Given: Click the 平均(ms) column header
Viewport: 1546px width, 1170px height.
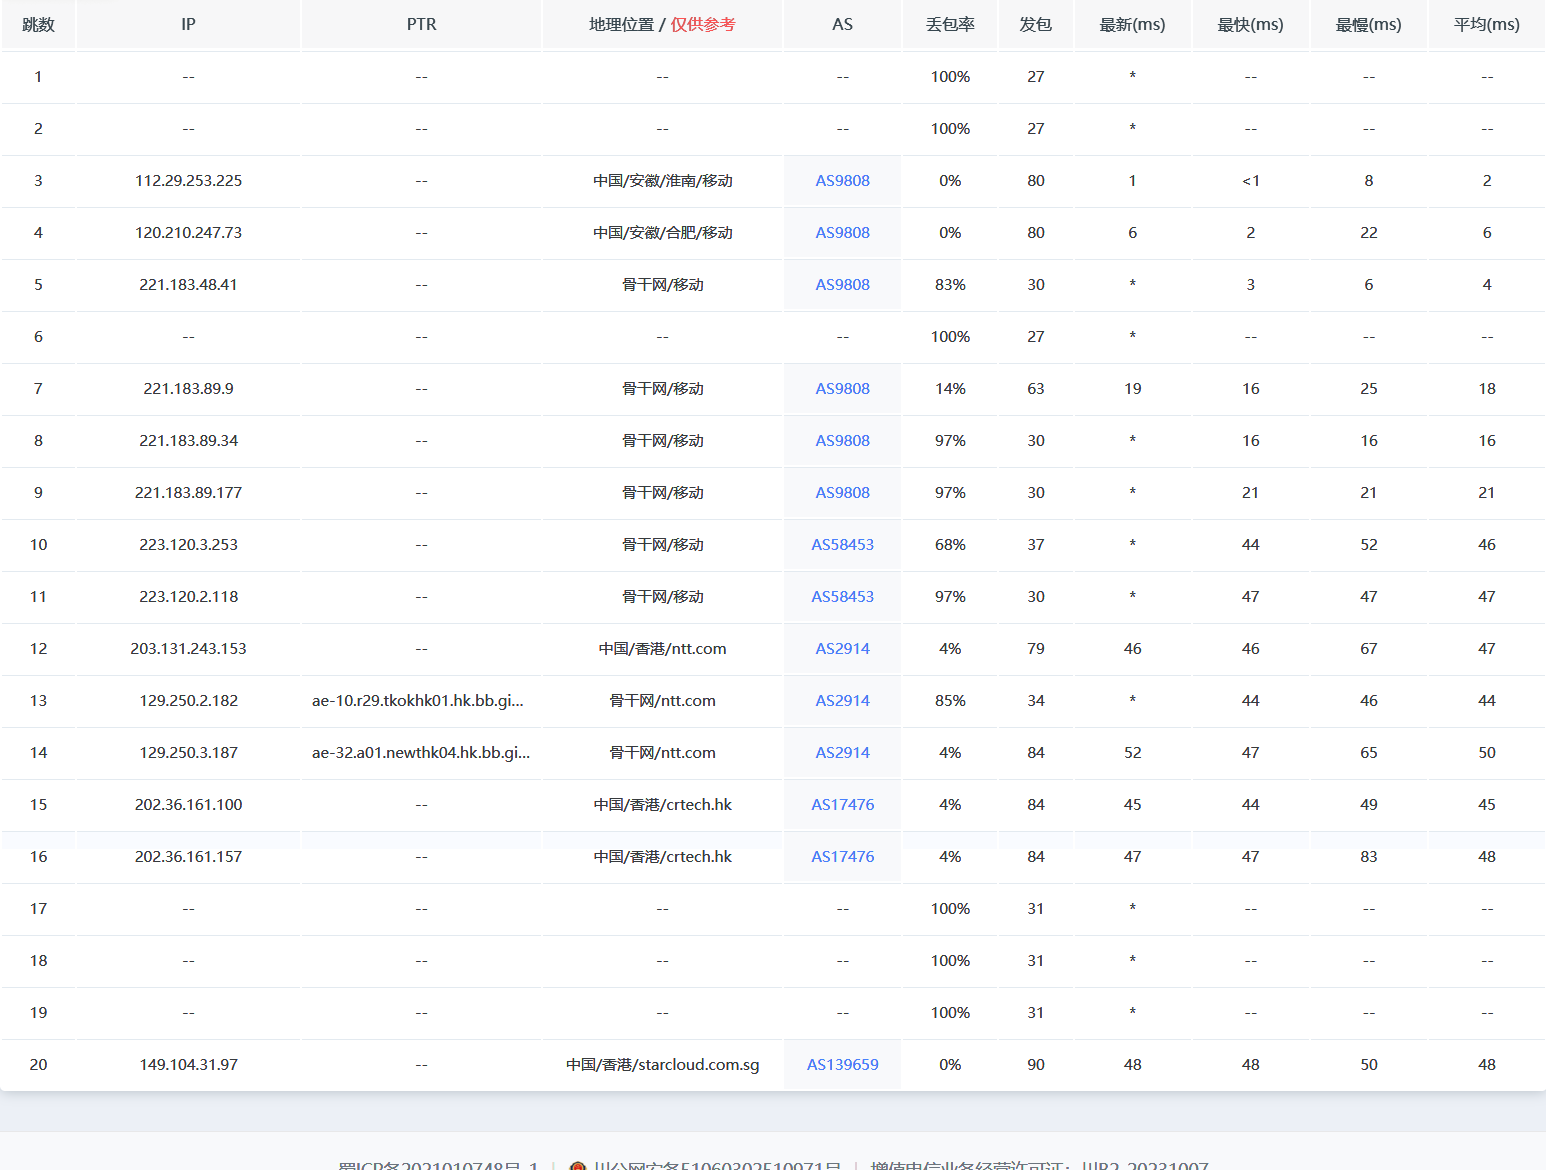Looking at the screenshot, I should point(1486,25).
